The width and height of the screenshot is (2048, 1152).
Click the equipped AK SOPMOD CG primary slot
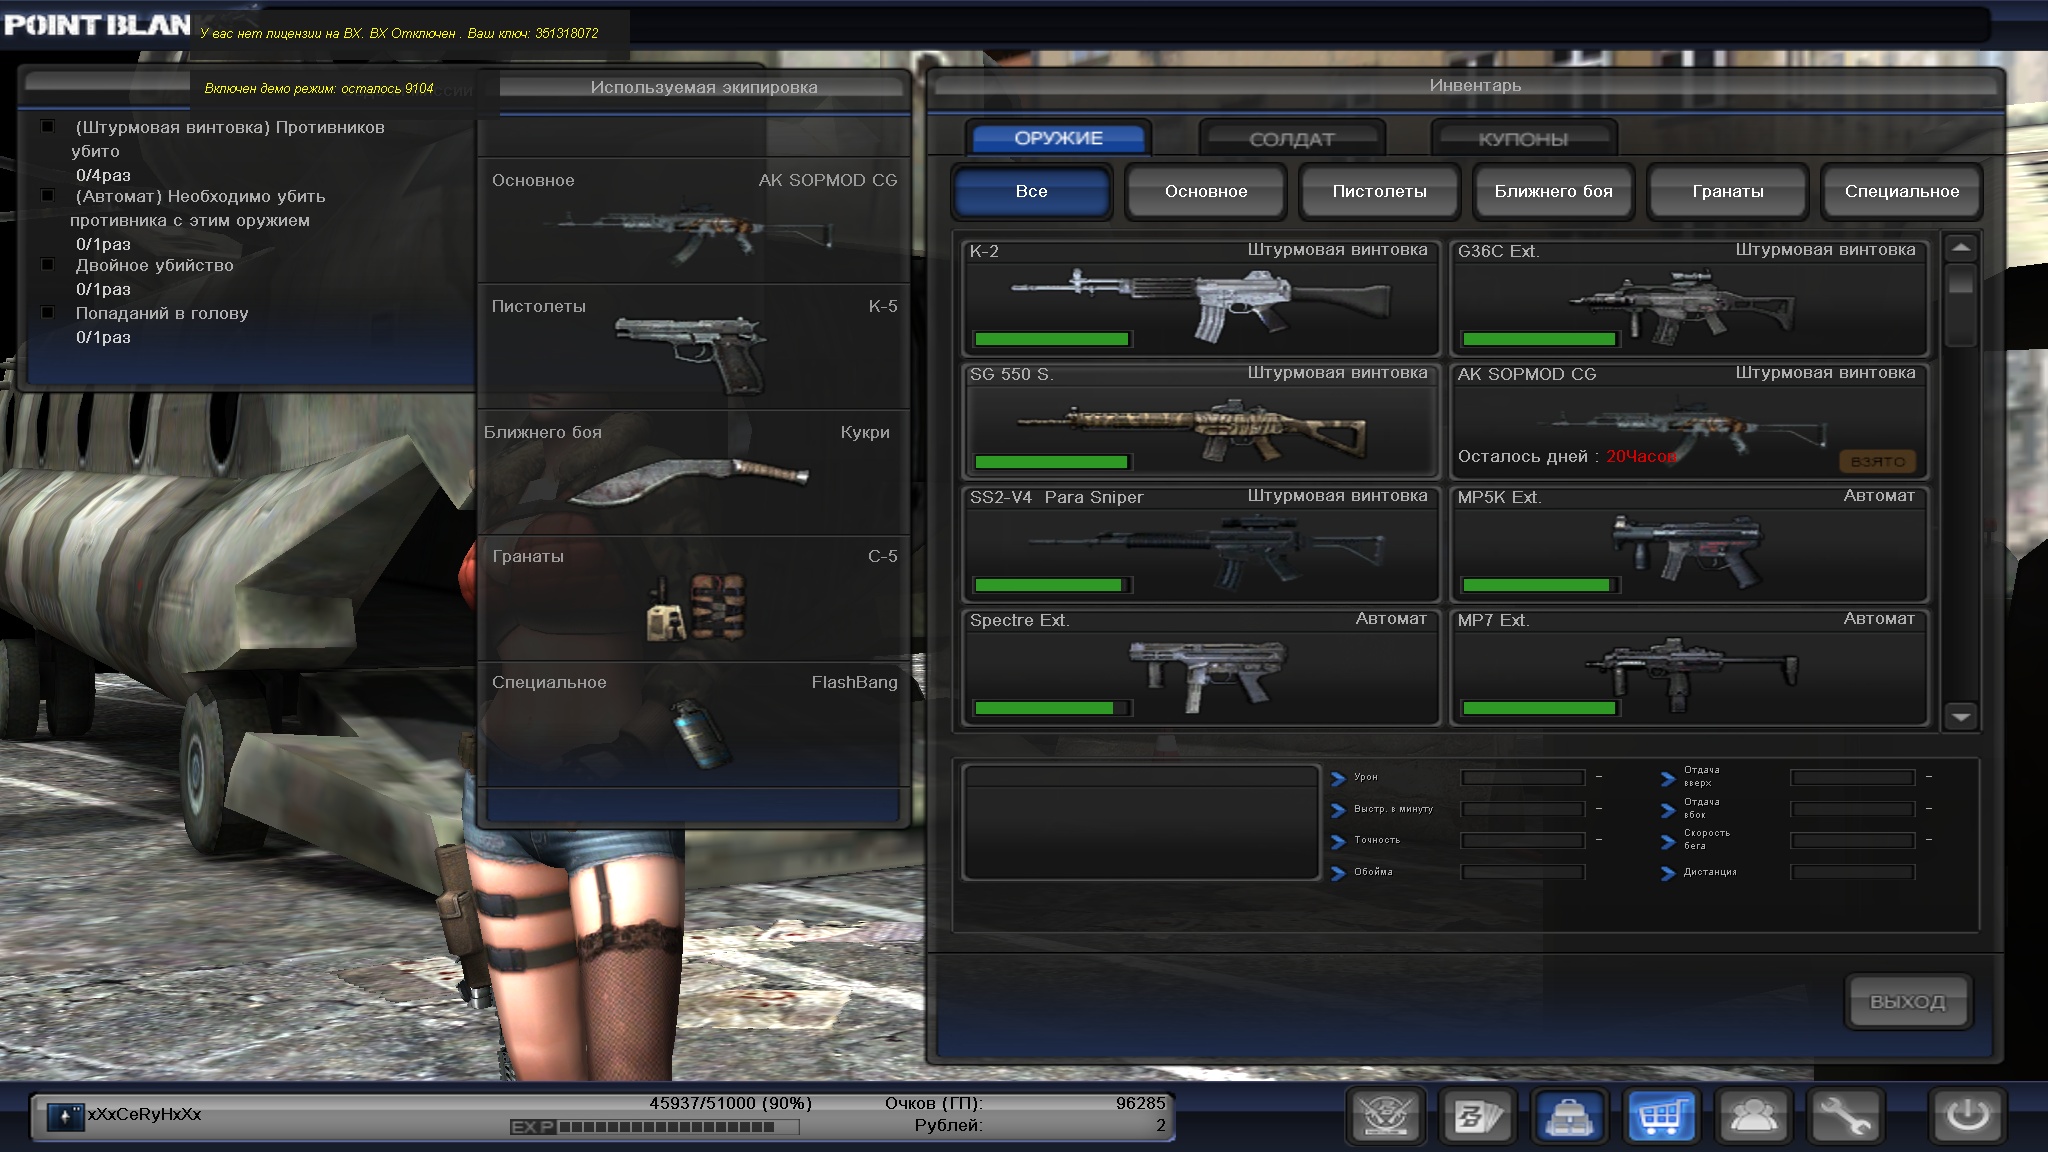[x=694, y=221]
